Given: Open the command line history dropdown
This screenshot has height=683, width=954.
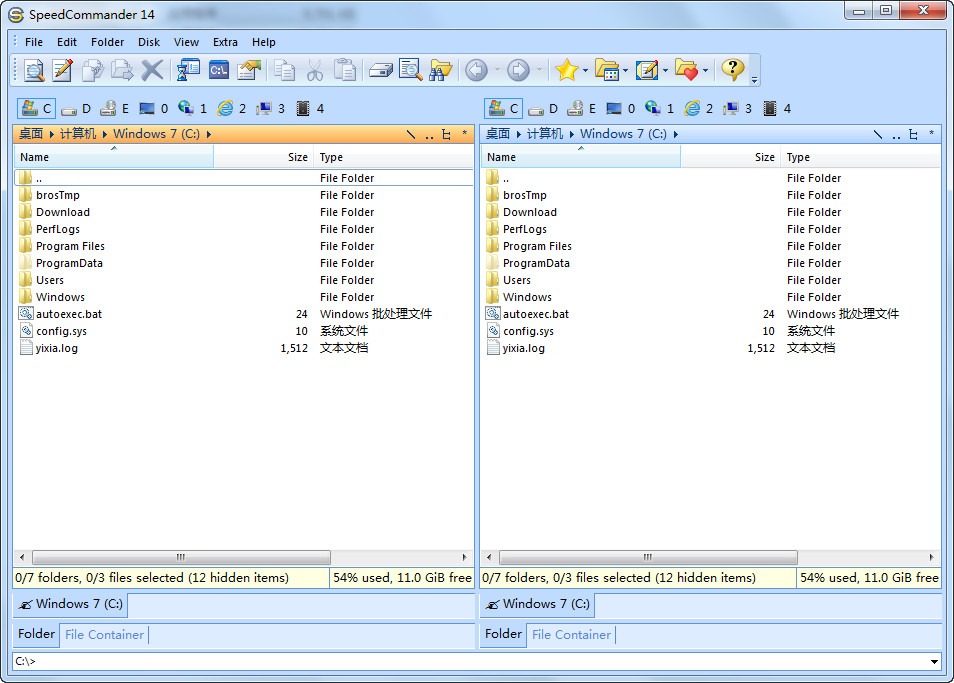Looking at the screenshot, I should pyautogui.click(x=934, y=662).
